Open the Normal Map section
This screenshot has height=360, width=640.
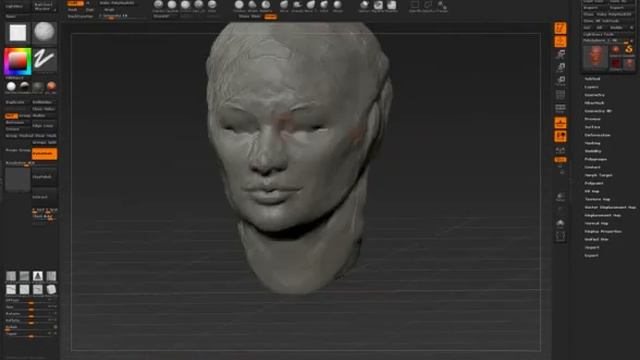(x=596, y=223)
